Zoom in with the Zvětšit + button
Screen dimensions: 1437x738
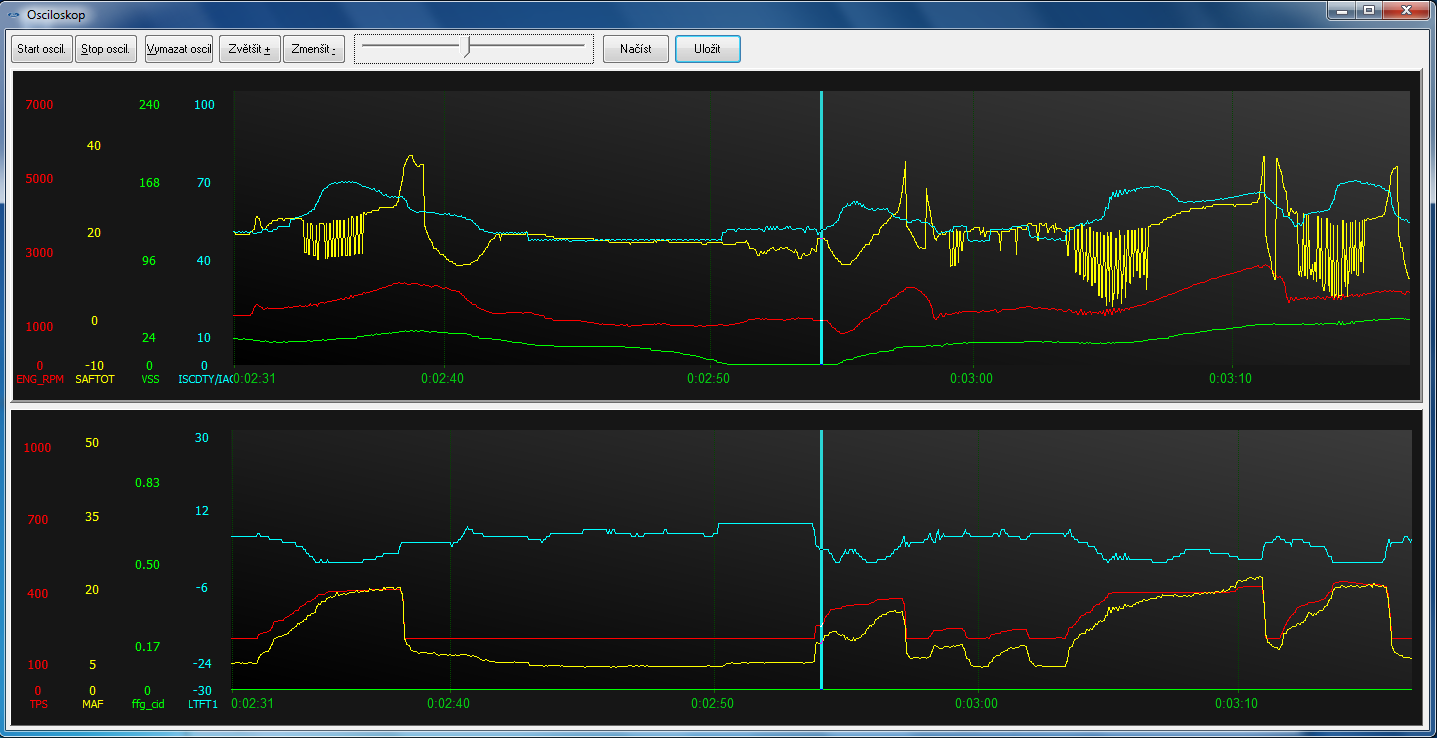pos(249,49)
